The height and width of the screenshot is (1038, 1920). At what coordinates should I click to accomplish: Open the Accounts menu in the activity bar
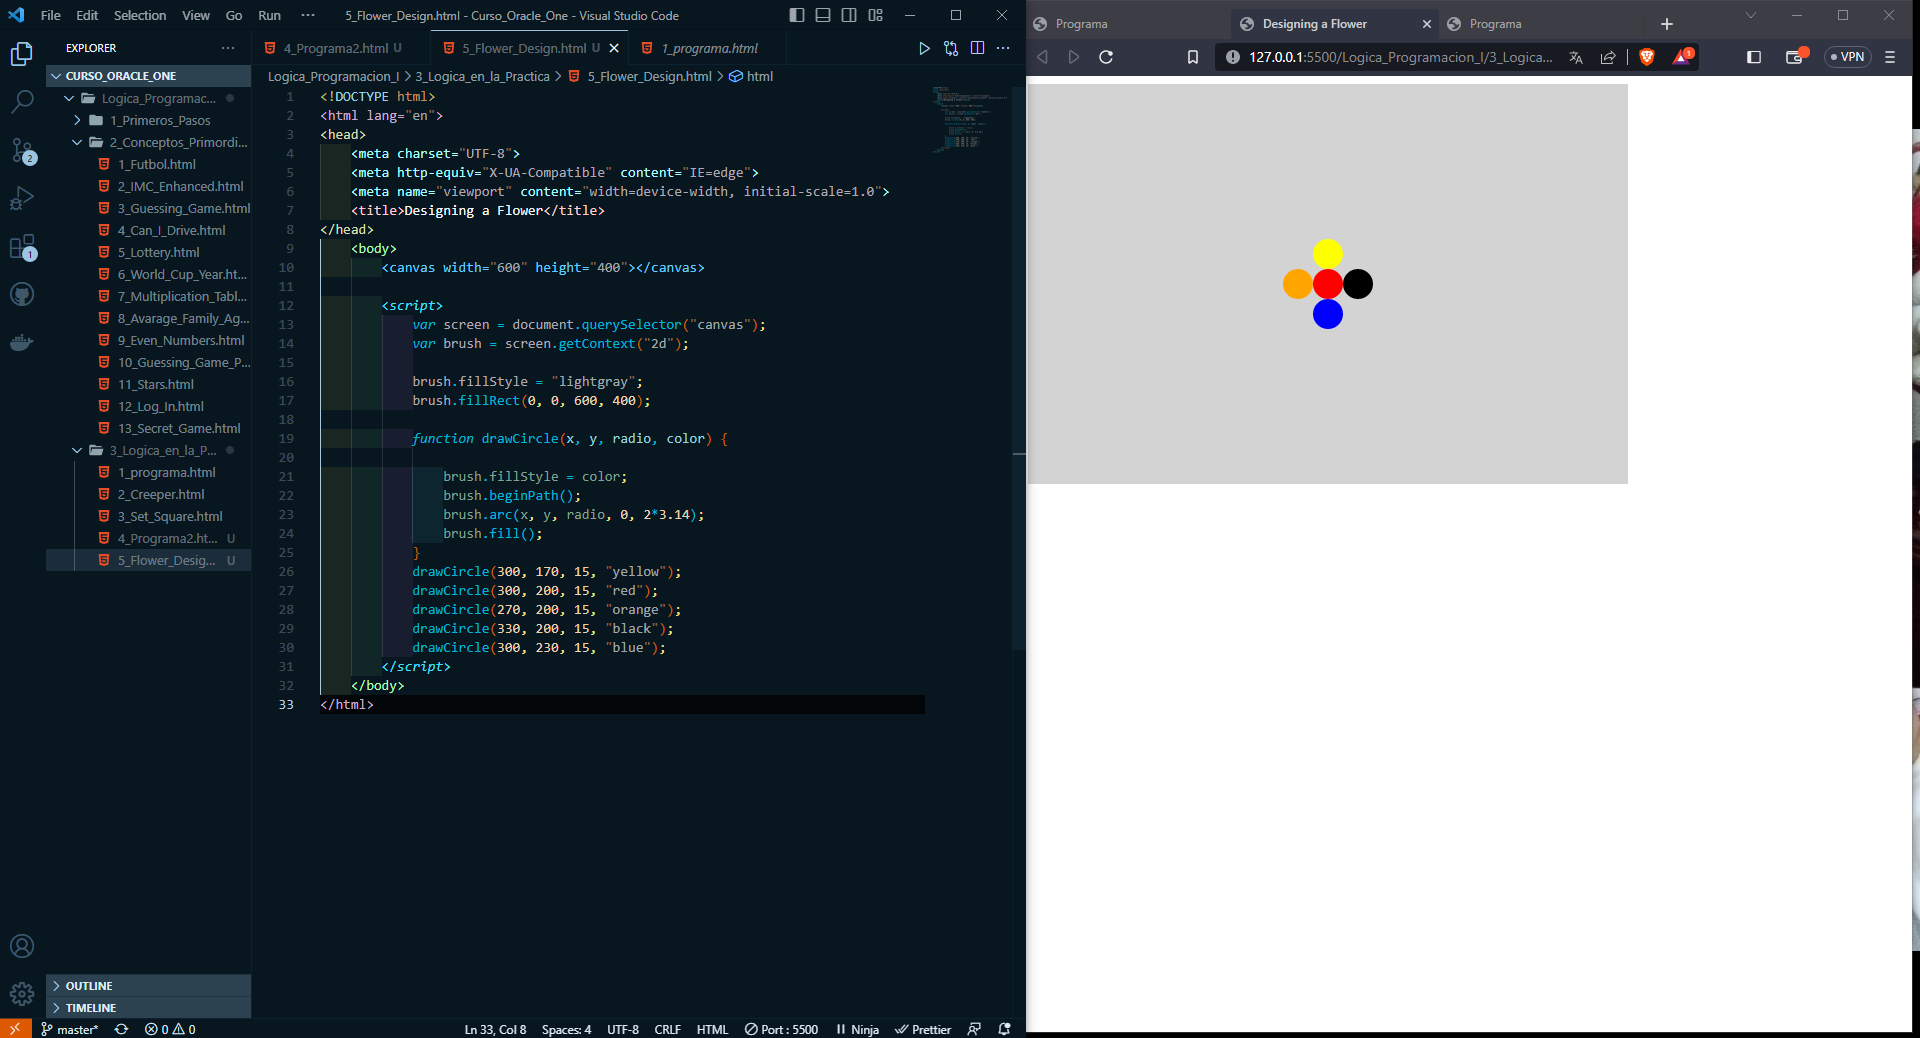[x=22, y=946]
